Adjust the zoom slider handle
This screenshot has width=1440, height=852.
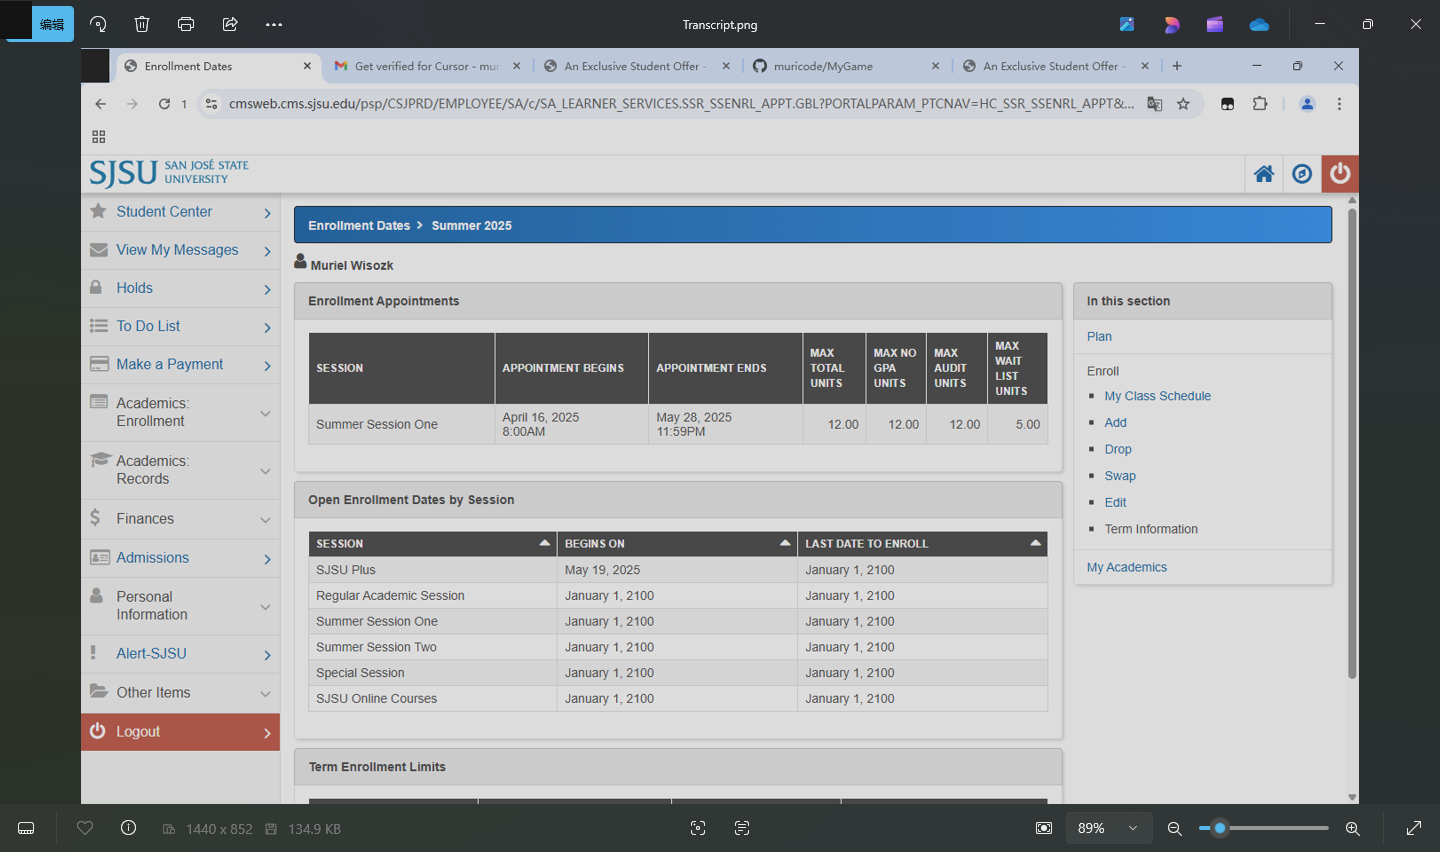click(x=1220, y=828)
